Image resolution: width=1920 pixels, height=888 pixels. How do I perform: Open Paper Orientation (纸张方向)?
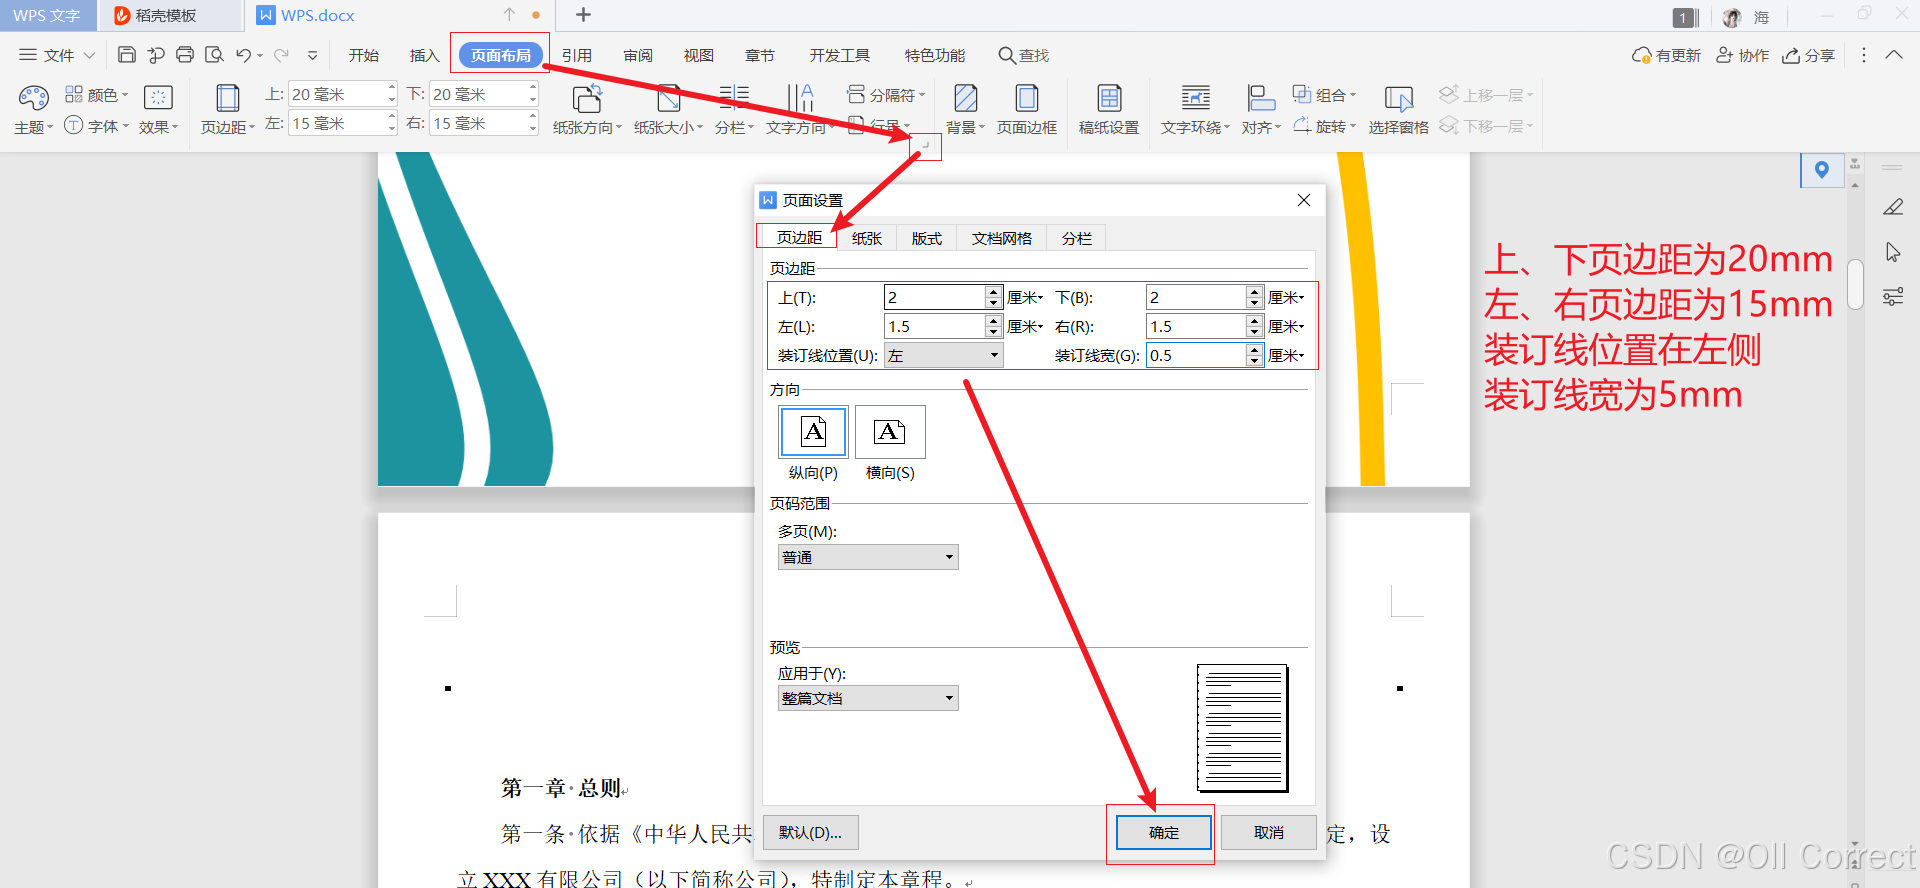point(587,109)
